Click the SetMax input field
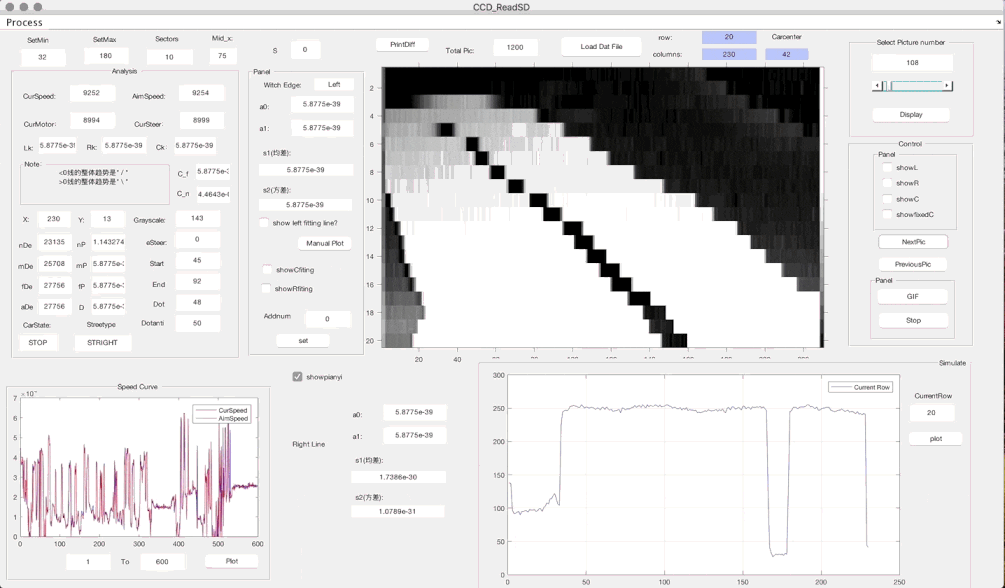This screenshot has width=1005, height=588. (x=106, y=56)
